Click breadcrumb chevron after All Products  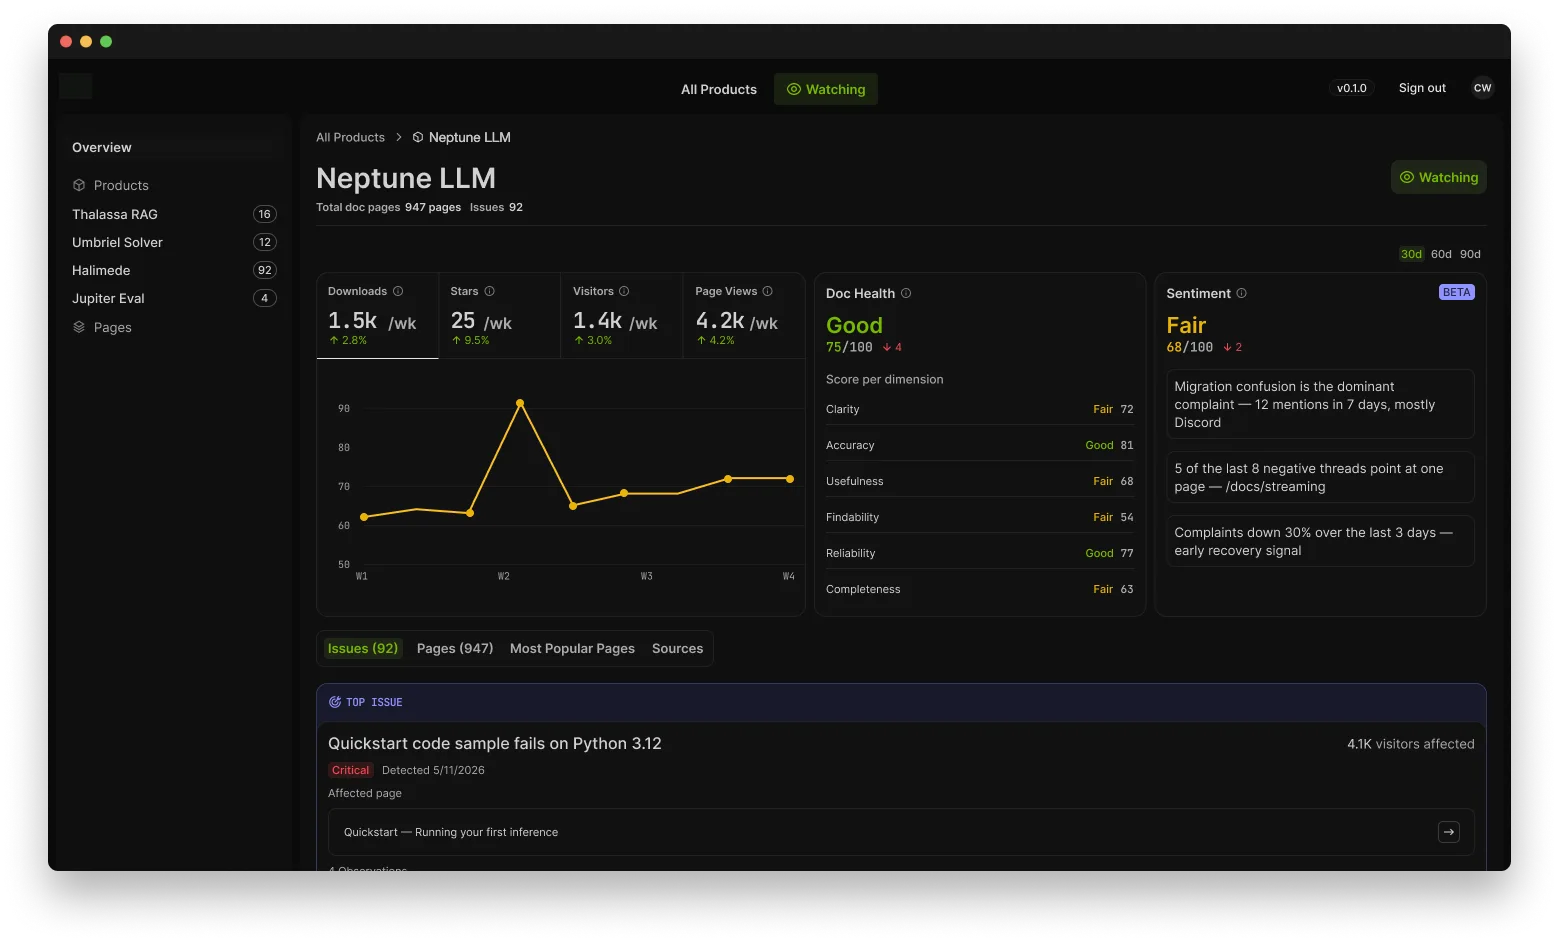[398, 138]
